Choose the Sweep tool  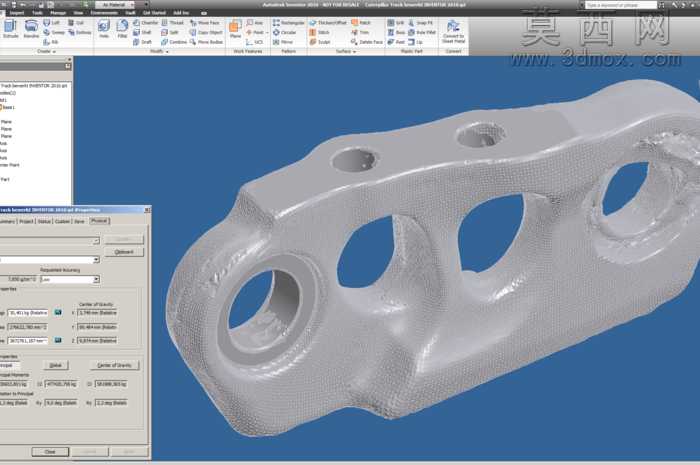coord(54,33)
